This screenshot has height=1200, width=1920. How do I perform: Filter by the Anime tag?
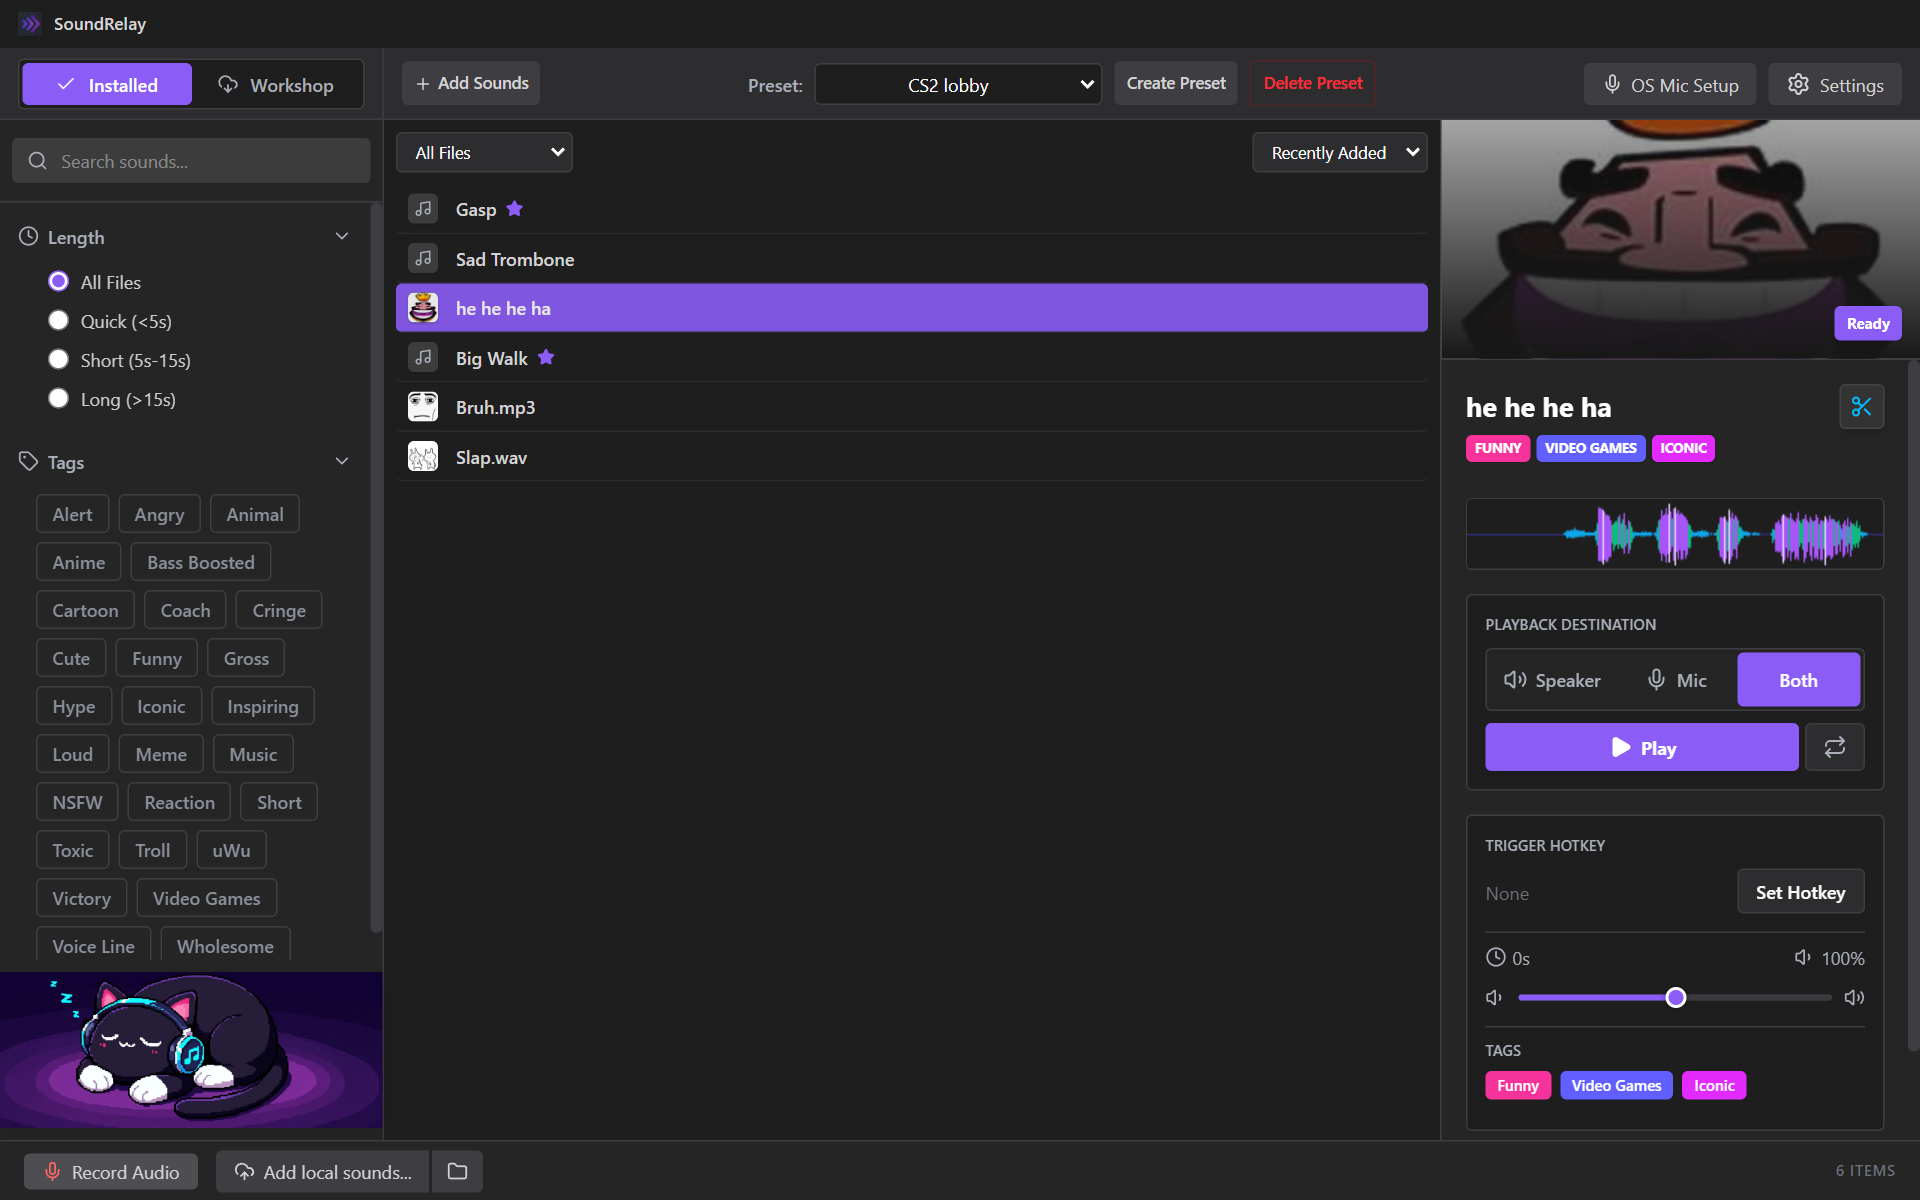(x=78, y=562)
